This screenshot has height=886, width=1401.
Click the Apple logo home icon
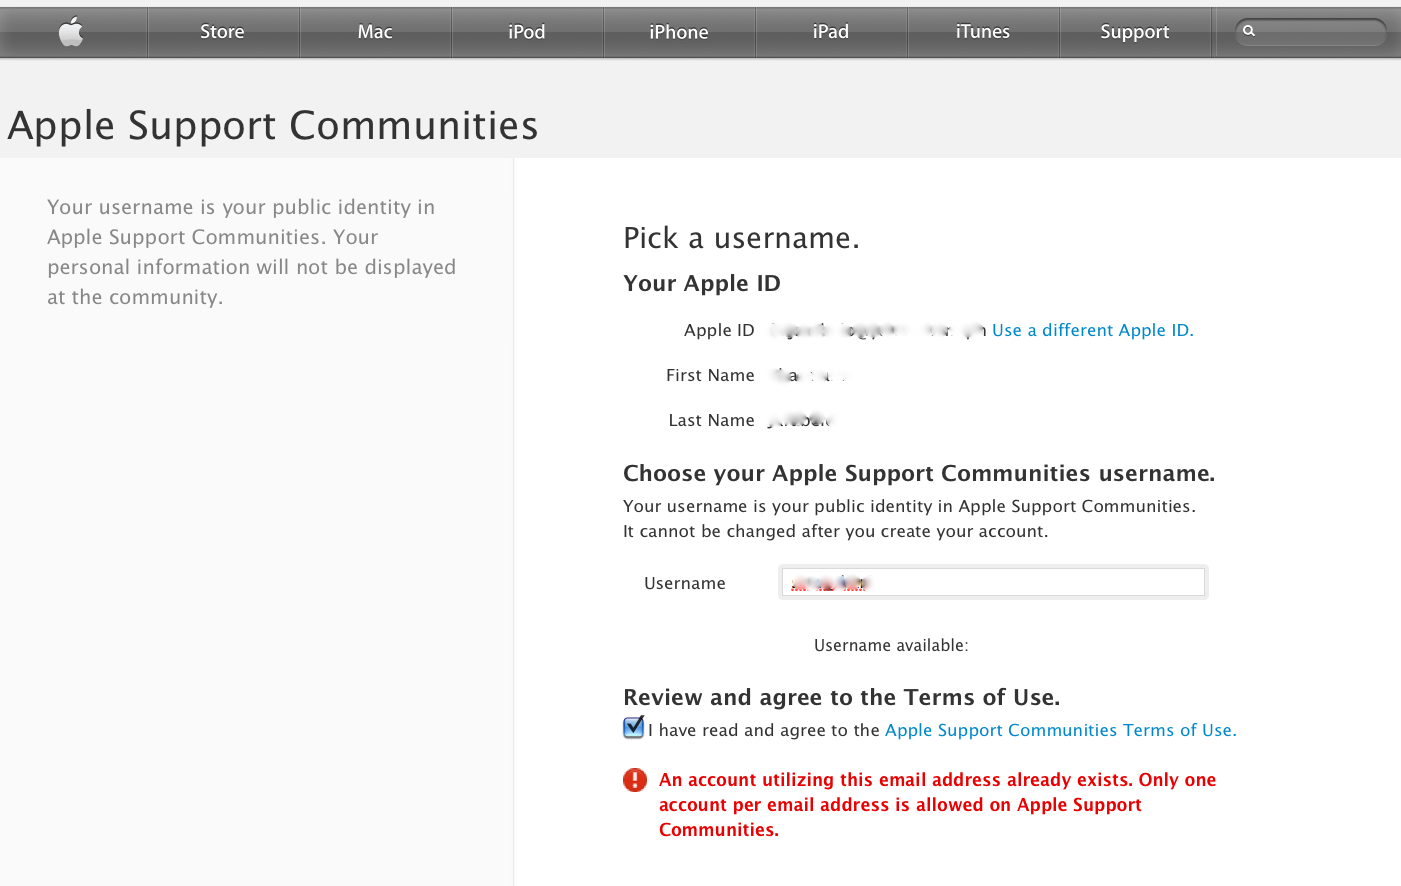71,32
